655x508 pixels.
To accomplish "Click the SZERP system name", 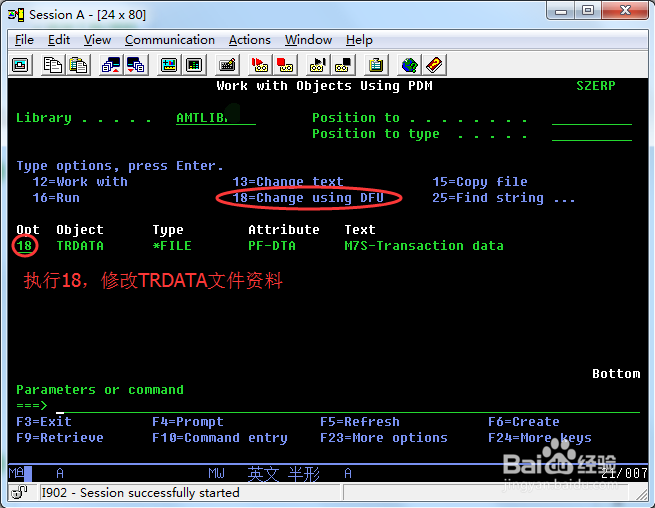I will pos(596,86).
